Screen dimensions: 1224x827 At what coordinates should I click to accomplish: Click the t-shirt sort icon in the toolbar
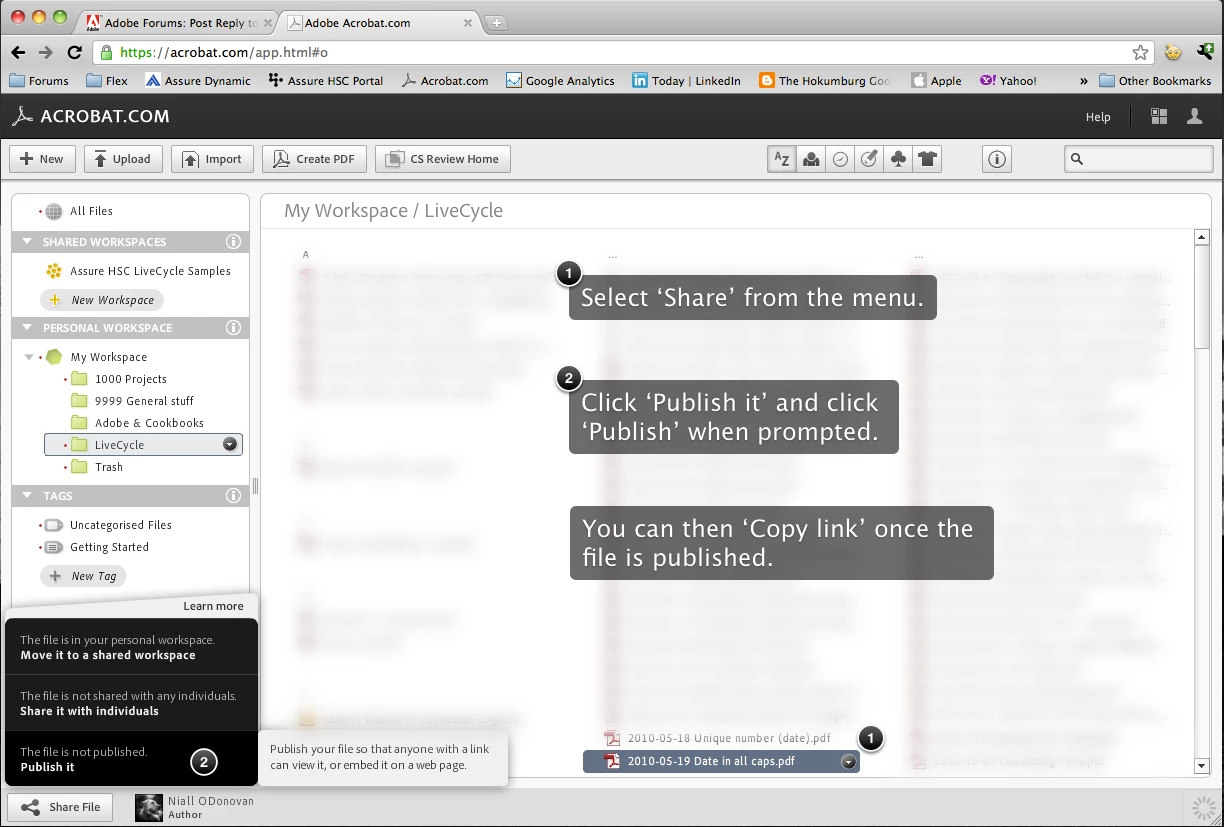point(927,159)
